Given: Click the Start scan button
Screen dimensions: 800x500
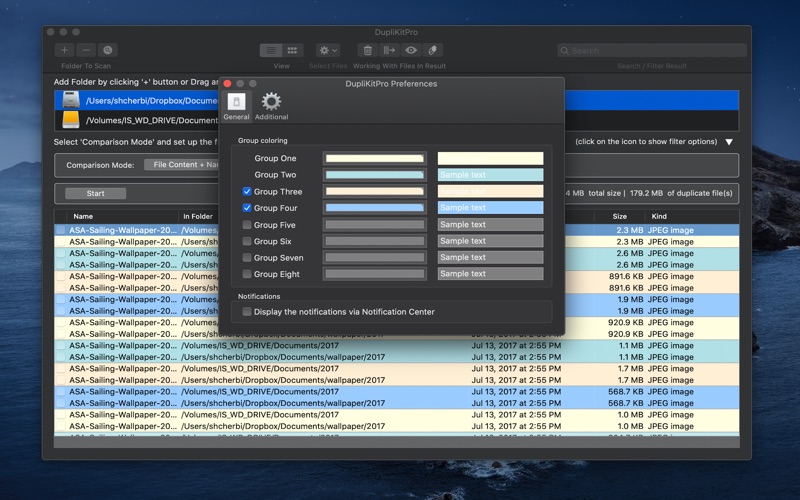Looking at the screenshot, I should point(95,193).
